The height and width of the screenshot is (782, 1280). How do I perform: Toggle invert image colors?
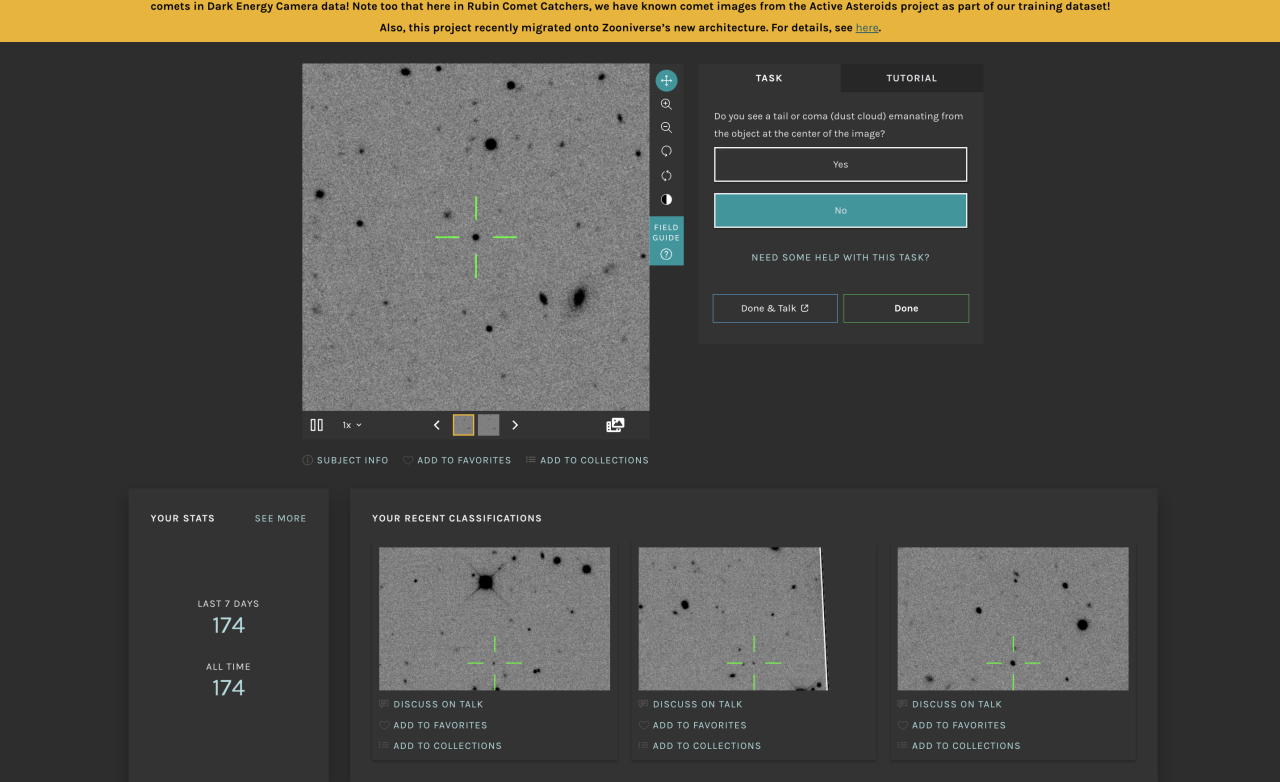pyautogui.click(x=666, y=199)
